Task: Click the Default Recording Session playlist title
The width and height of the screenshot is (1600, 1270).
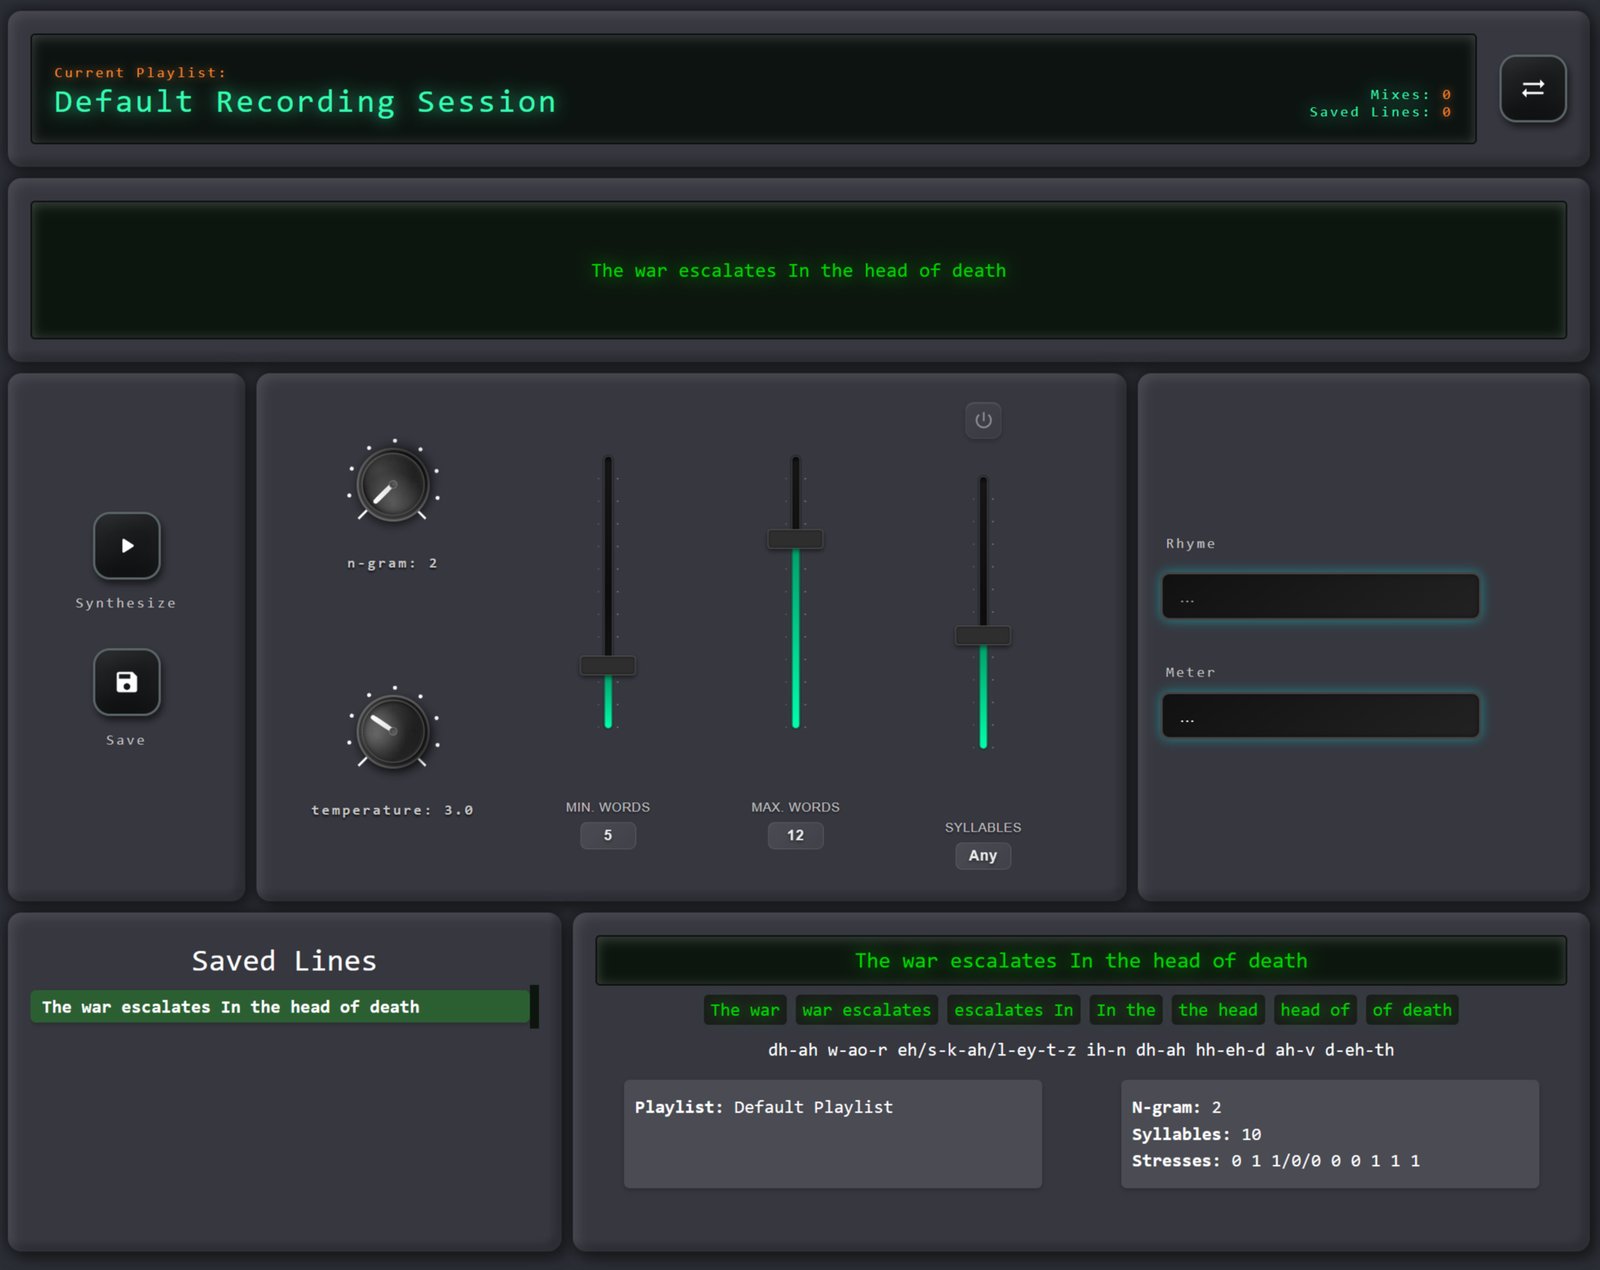Action: point(305,102)
